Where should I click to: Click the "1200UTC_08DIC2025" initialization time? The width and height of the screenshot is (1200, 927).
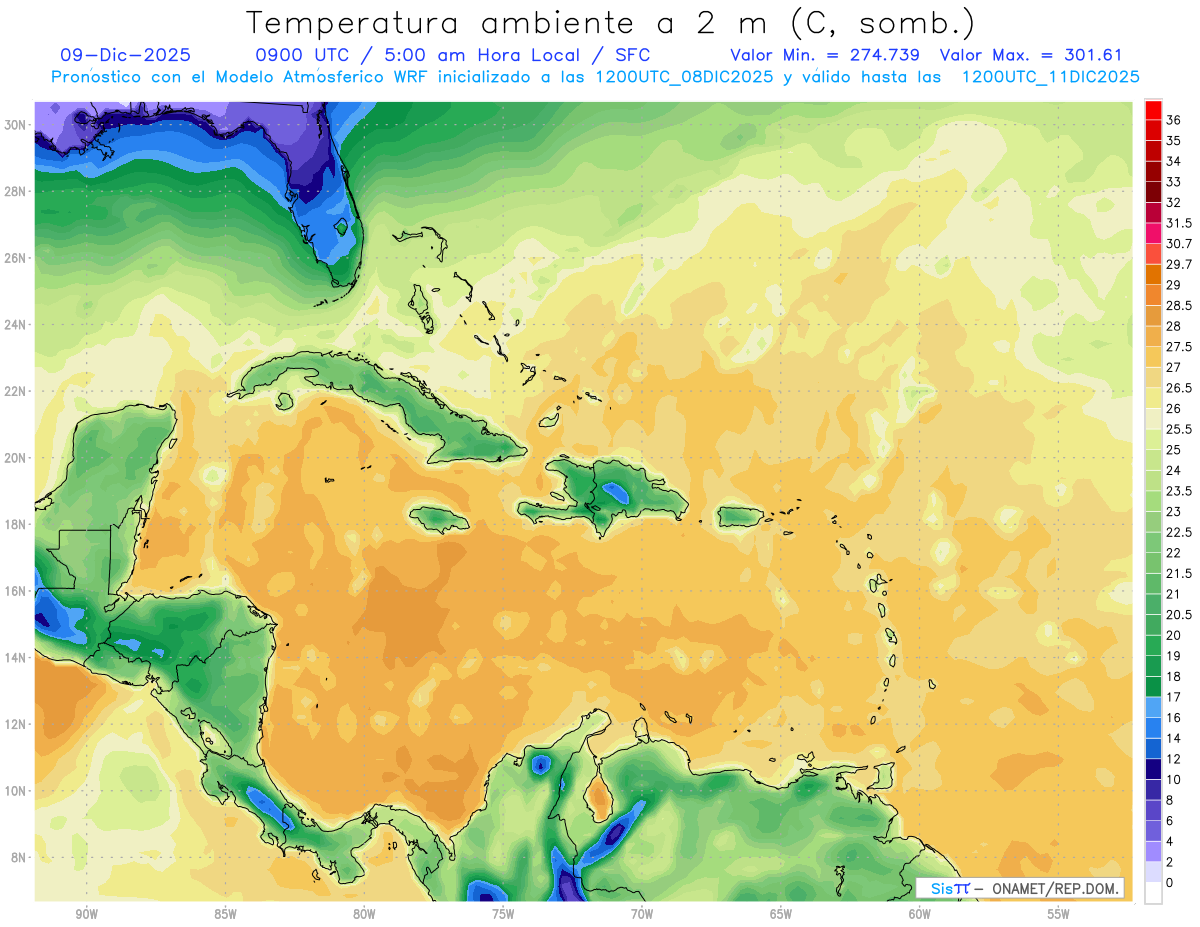[x=684, y=77]
